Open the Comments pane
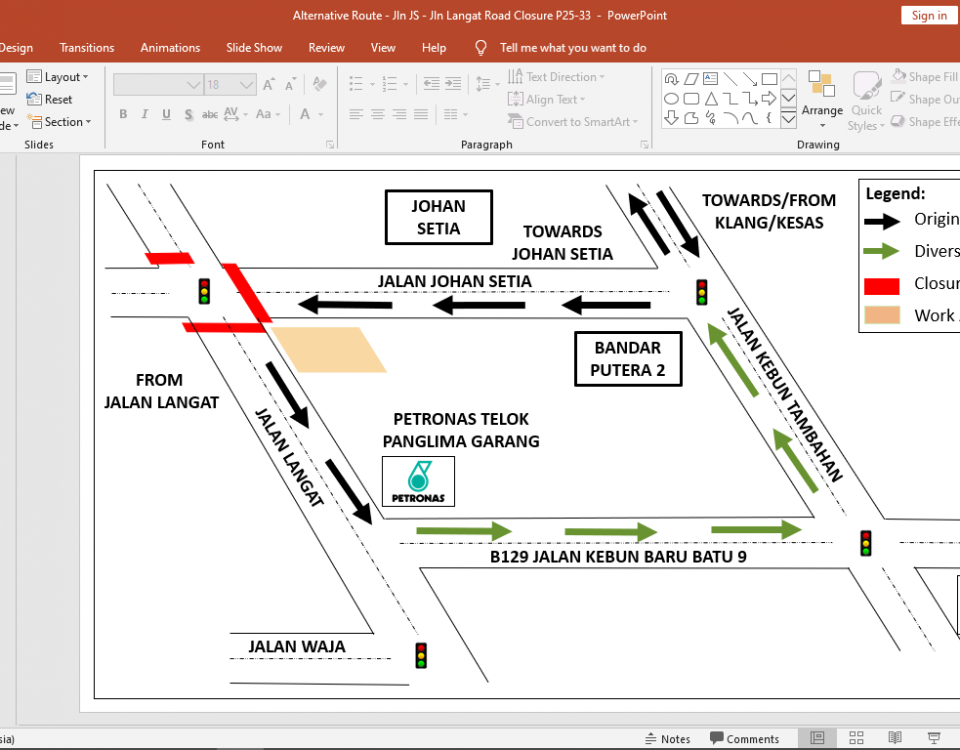 744,739
